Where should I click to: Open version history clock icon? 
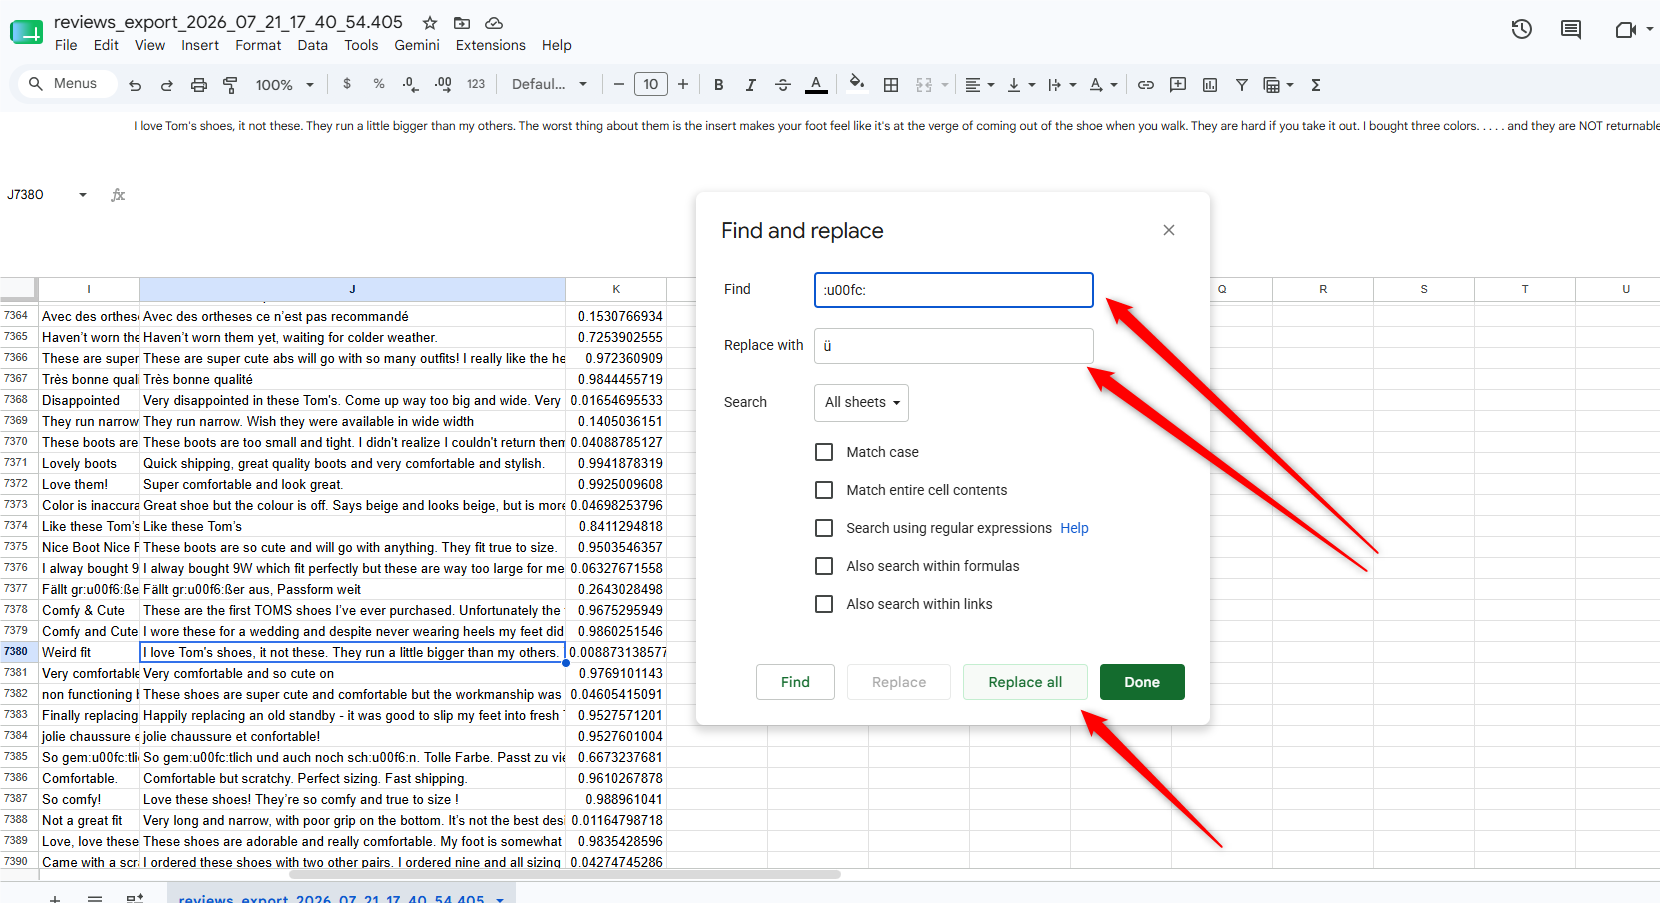pos(1522,30)
